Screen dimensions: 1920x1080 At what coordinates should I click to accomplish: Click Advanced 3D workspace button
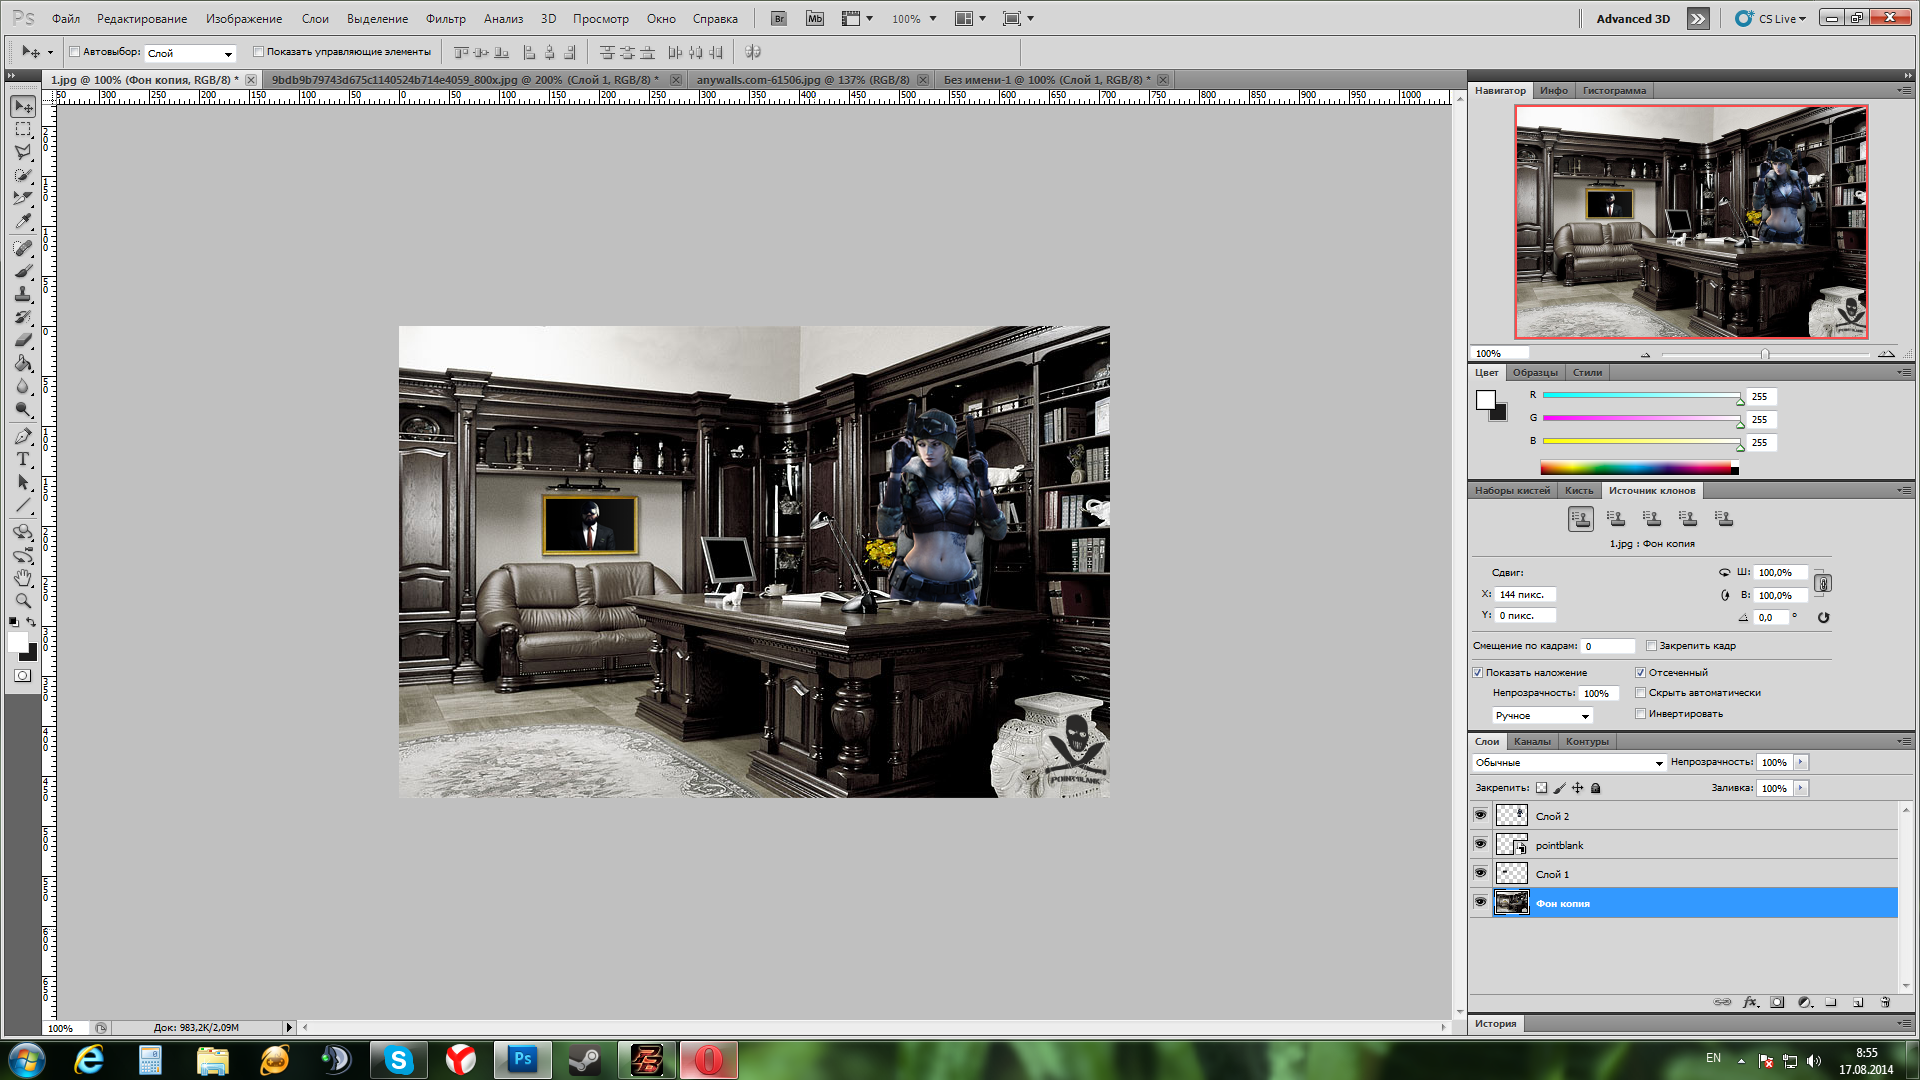(x=1633, y=19)
